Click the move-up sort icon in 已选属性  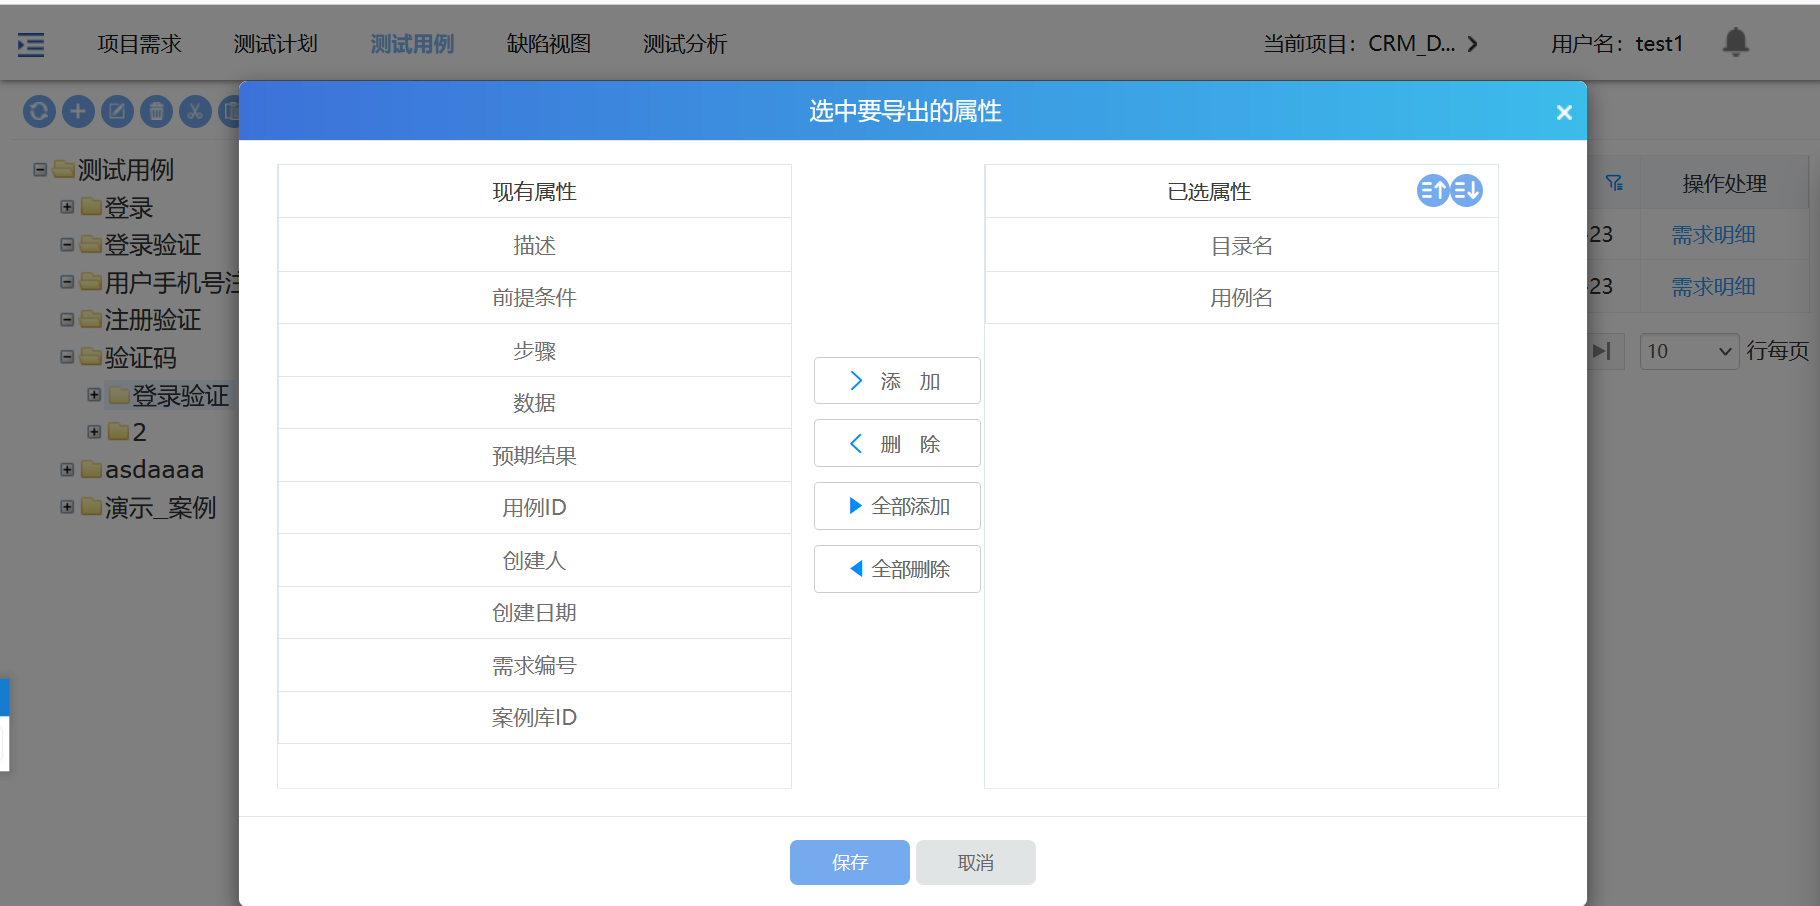point(1432,190)
